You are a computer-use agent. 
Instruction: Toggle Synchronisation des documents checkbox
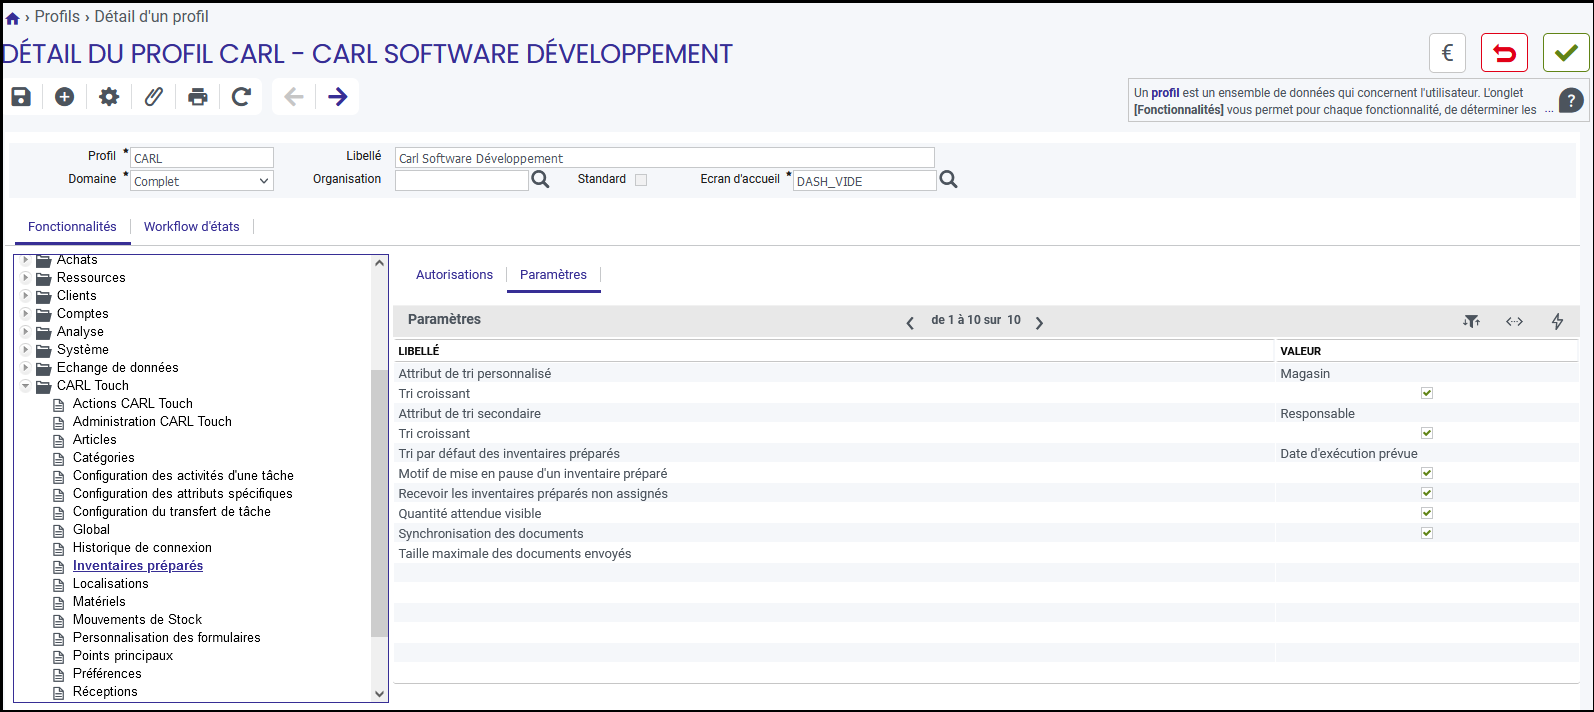1427,533
